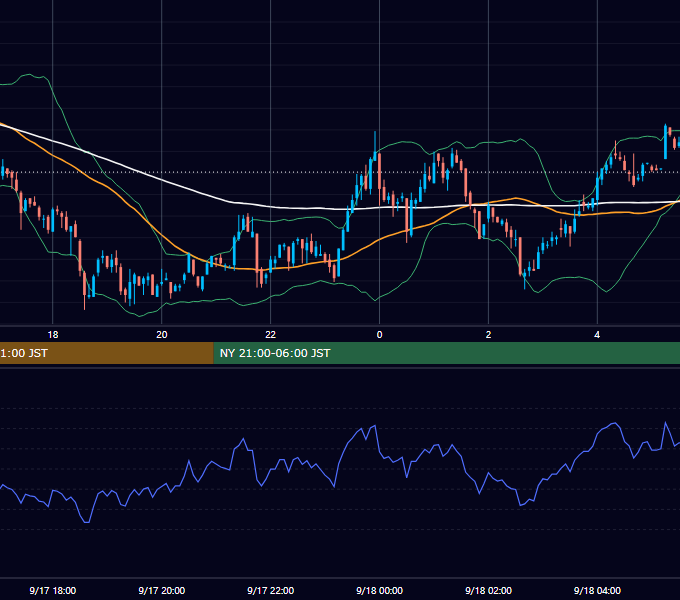
Task: Click the orange session bar ending 1:00 JST
Action: [x=107, y=353]
